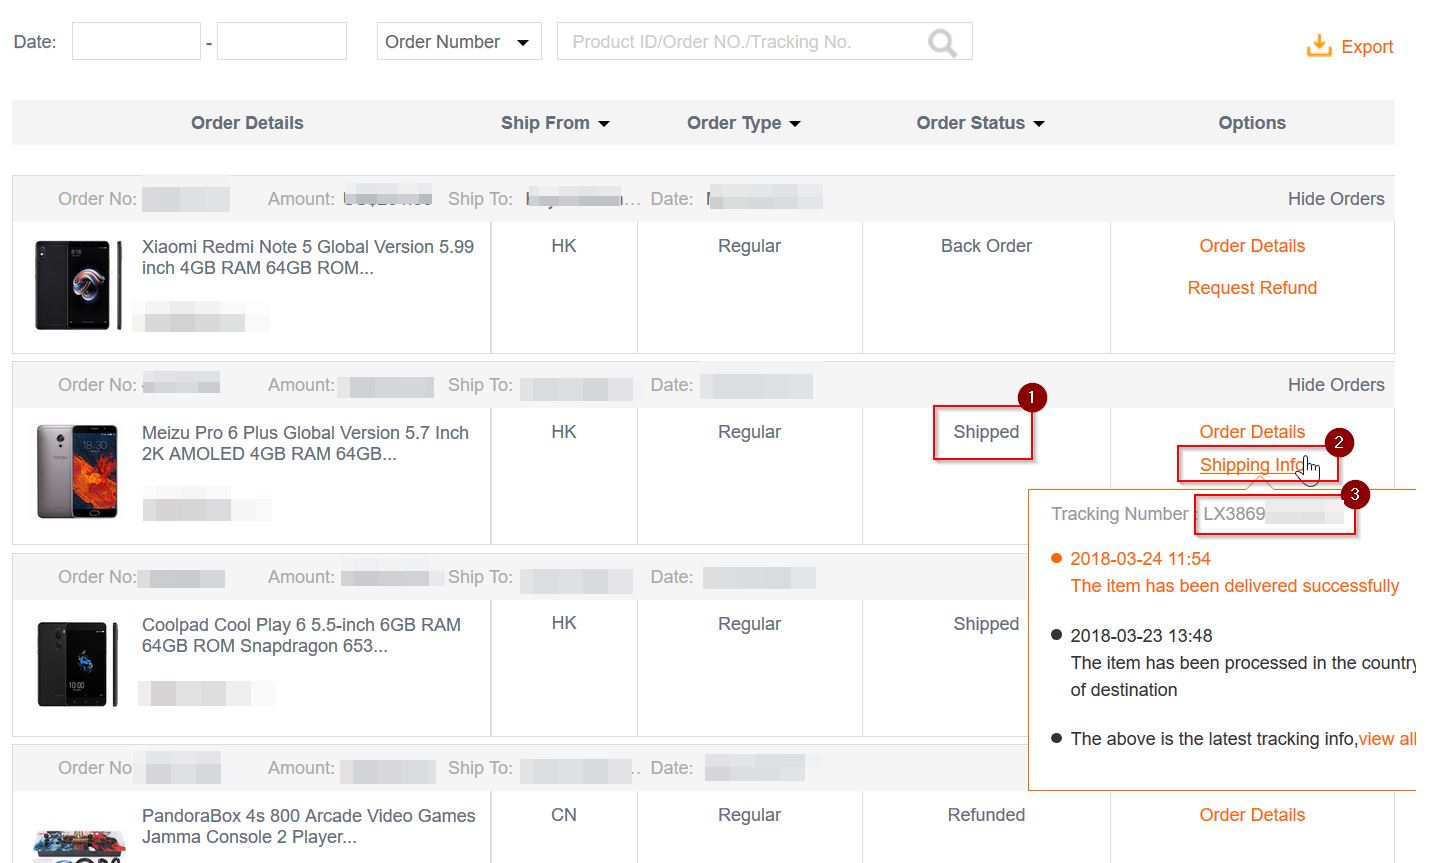Click the Back Order status text
This screenshot has width=1429, height=863.
[986, 246]
